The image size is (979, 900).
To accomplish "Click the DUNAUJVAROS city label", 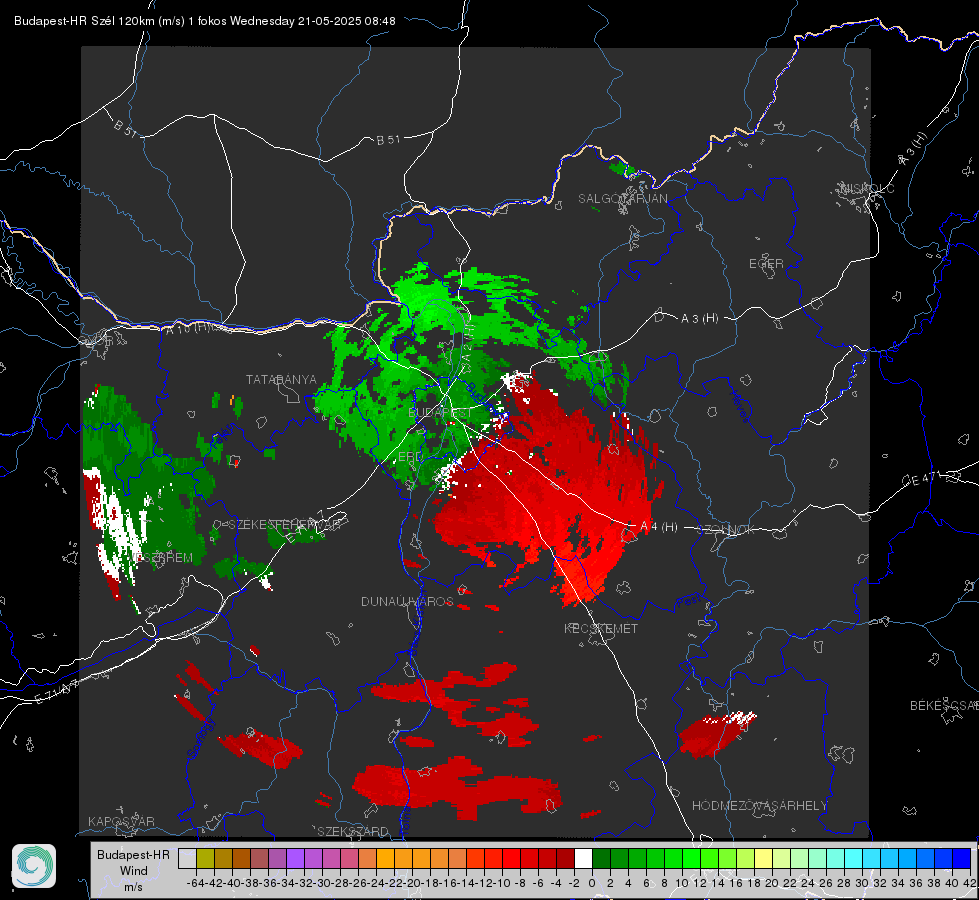I will [x=407, y=601].
